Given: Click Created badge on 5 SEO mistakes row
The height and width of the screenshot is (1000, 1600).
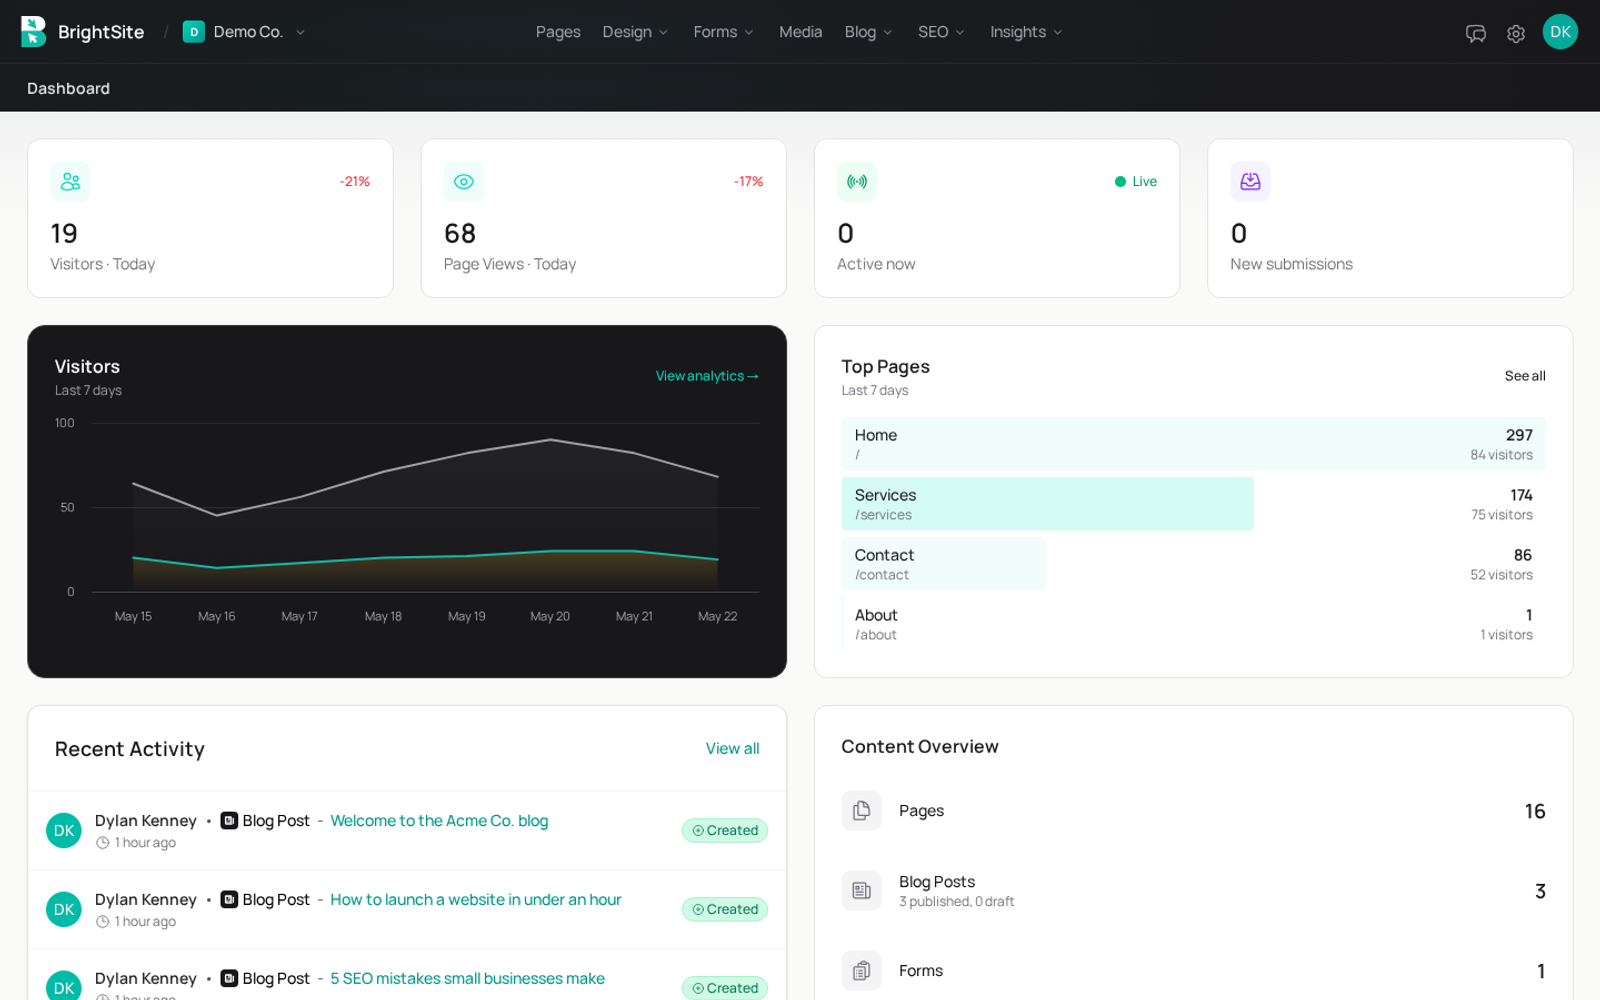Looking at the screenshot, I should [725, 988].
